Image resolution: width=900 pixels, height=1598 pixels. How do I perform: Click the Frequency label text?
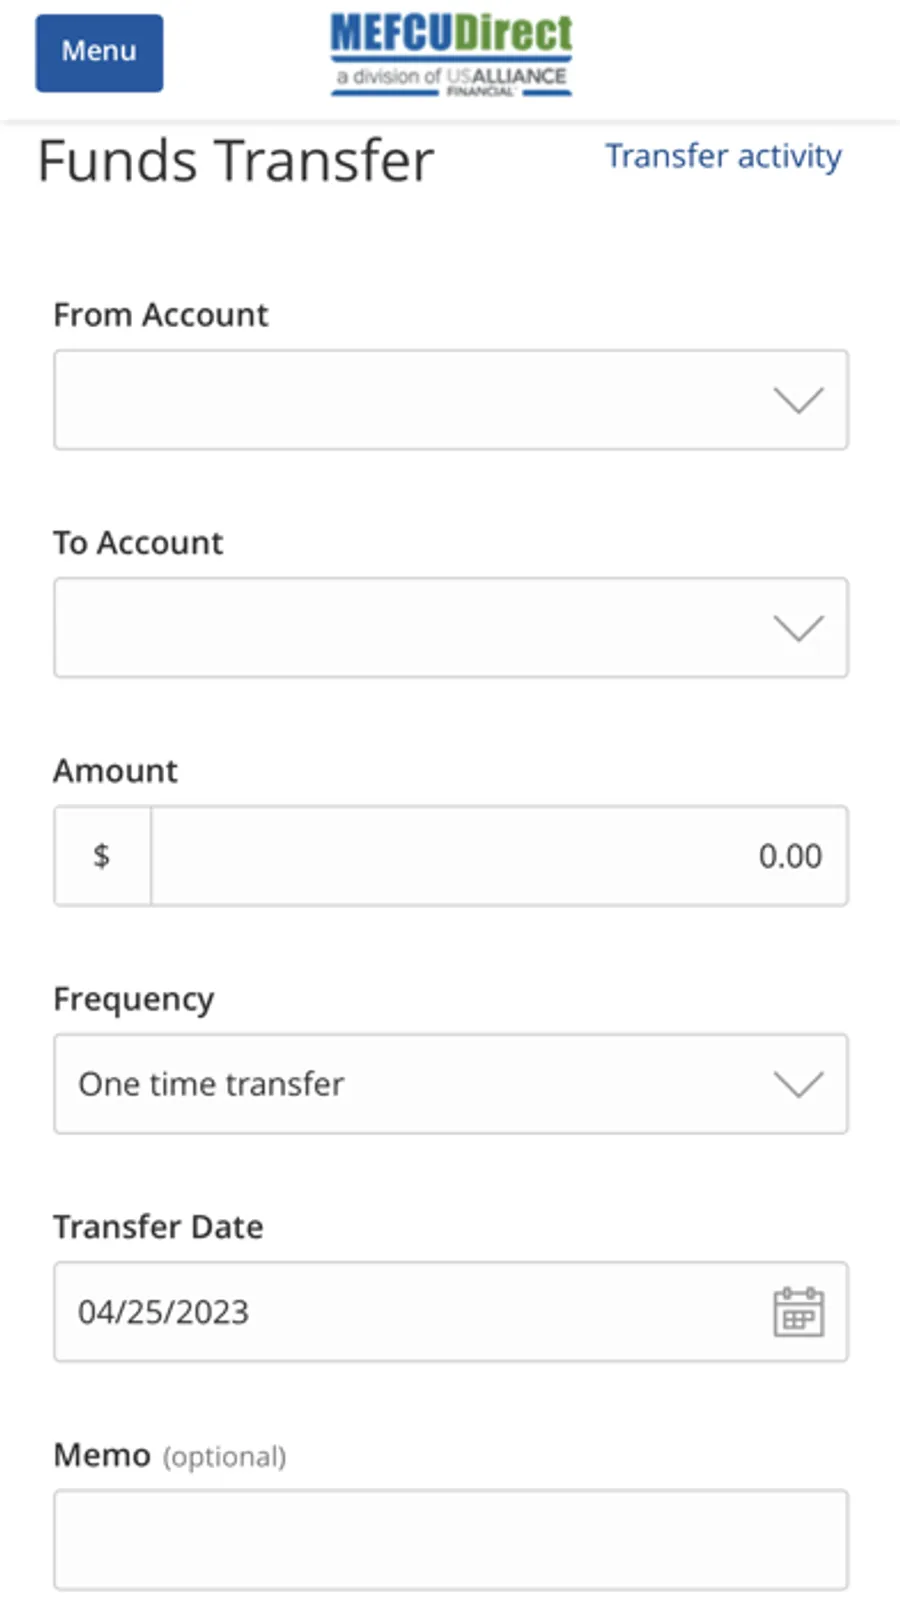pyautogui.click(x=134, y=1000)
